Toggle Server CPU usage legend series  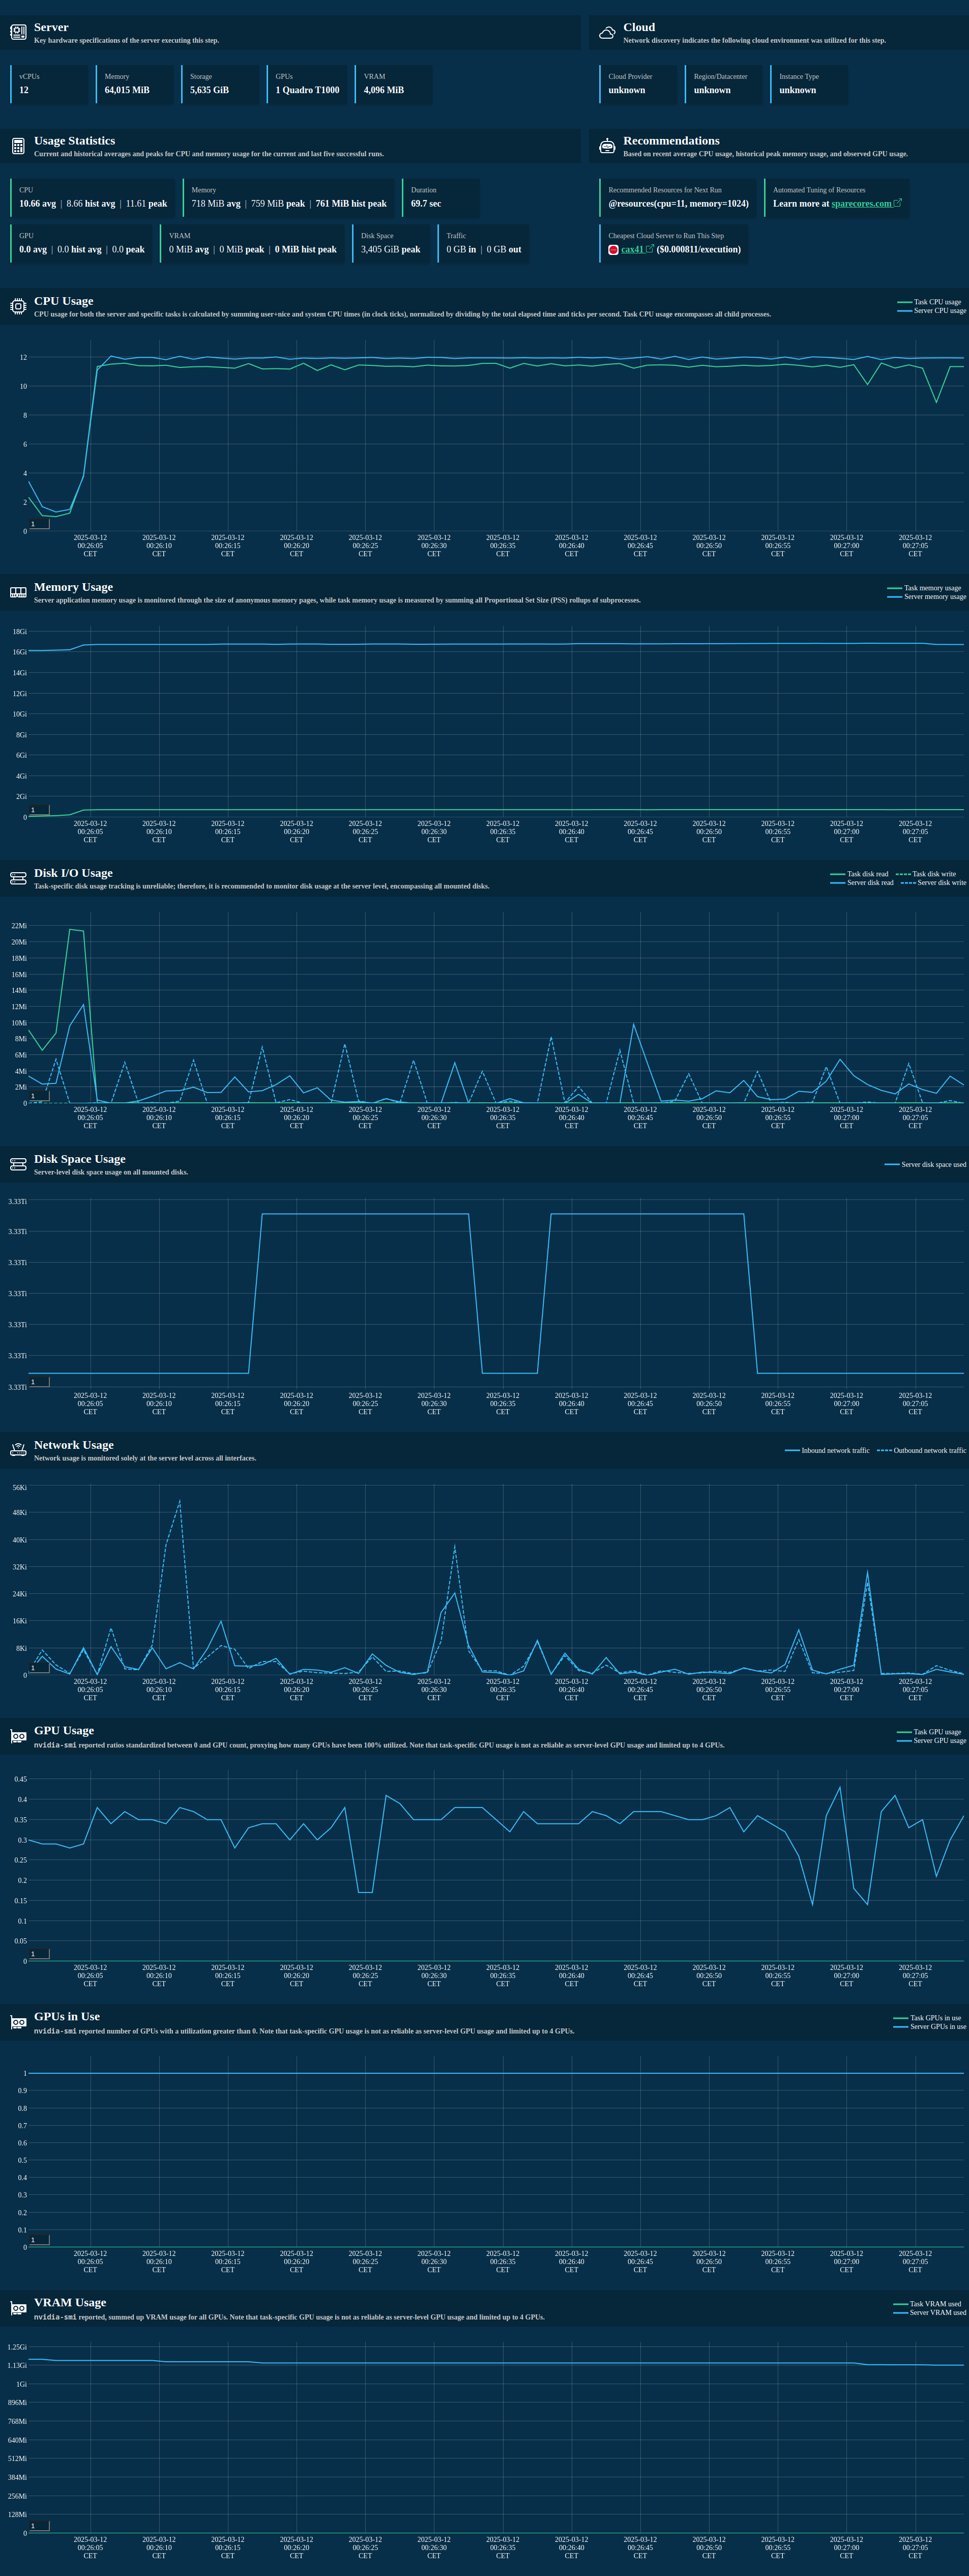[x=932, y=311]
